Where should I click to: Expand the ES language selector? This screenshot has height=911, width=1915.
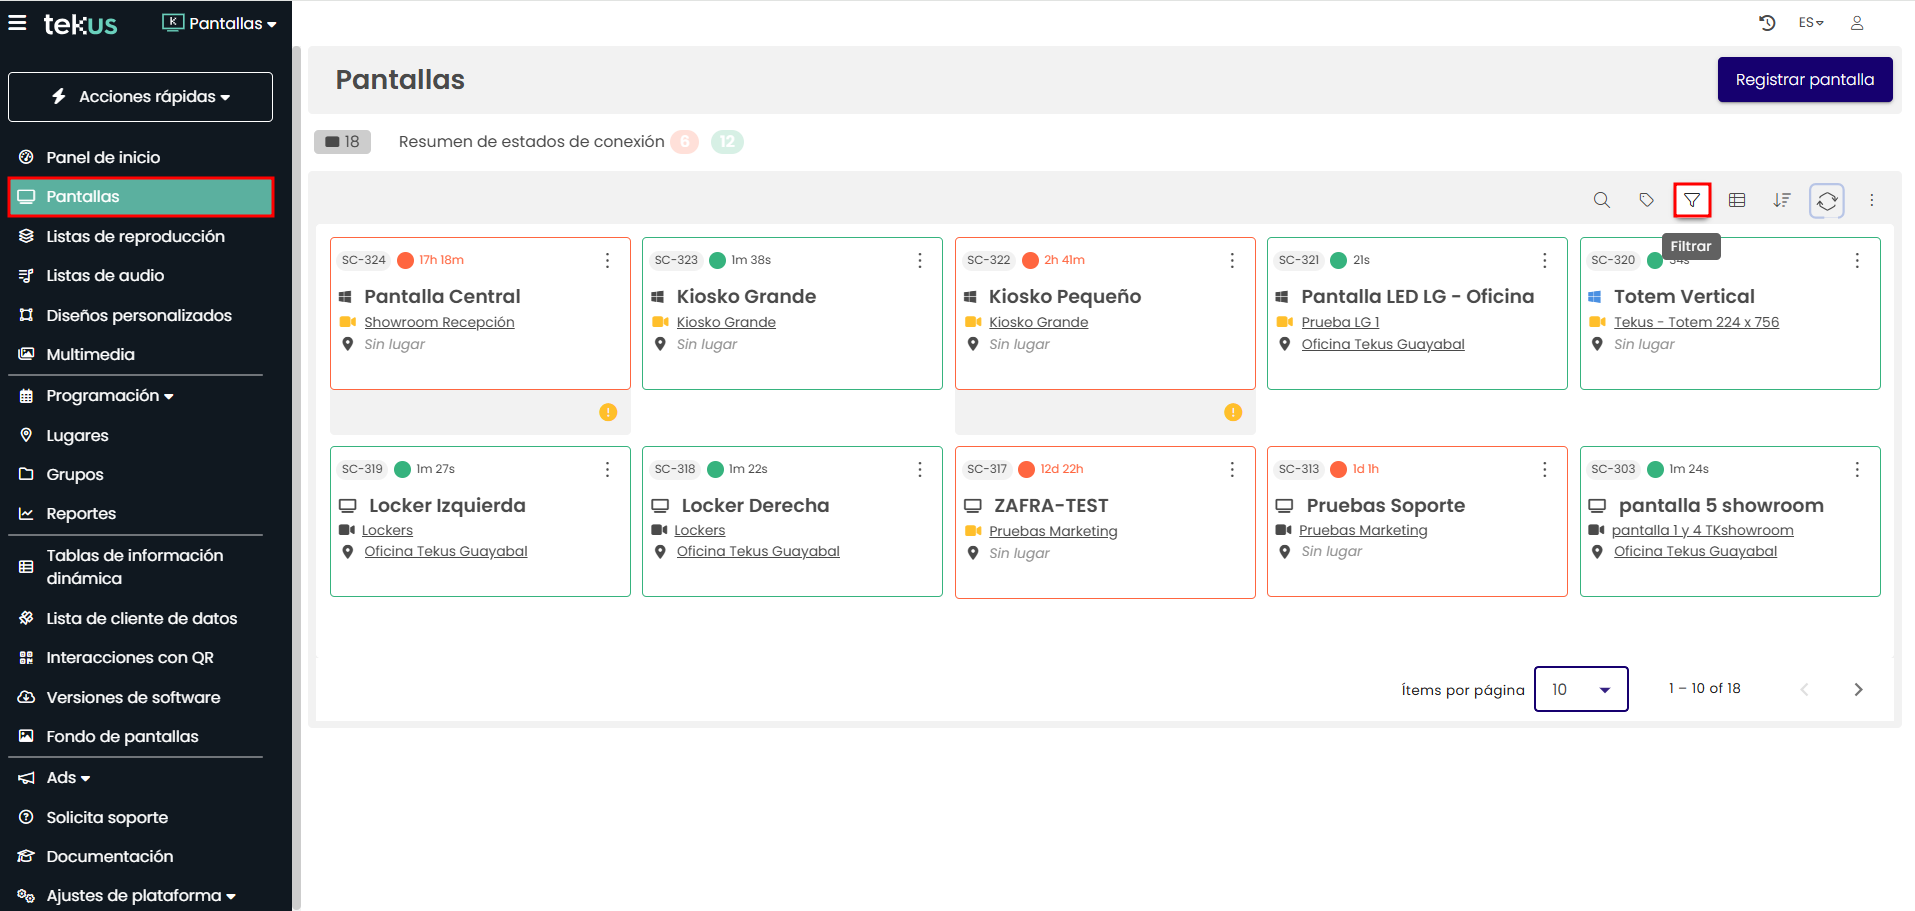pyautogui.click(x=1811, y=23)
